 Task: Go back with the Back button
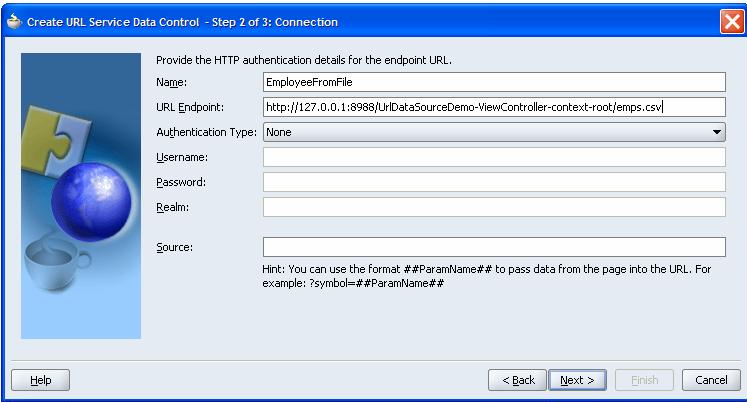click(517, 380)
